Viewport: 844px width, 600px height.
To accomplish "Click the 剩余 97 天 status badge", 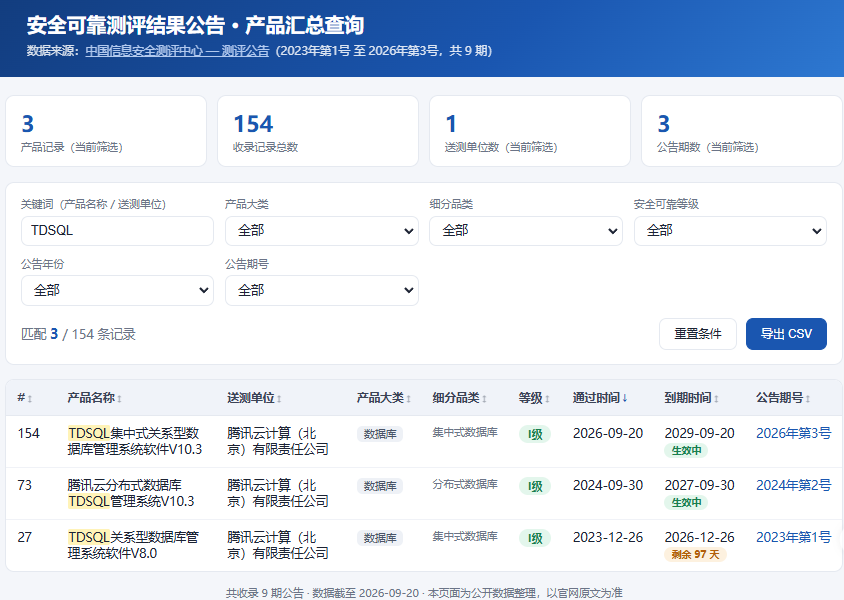I will [695, 554].
